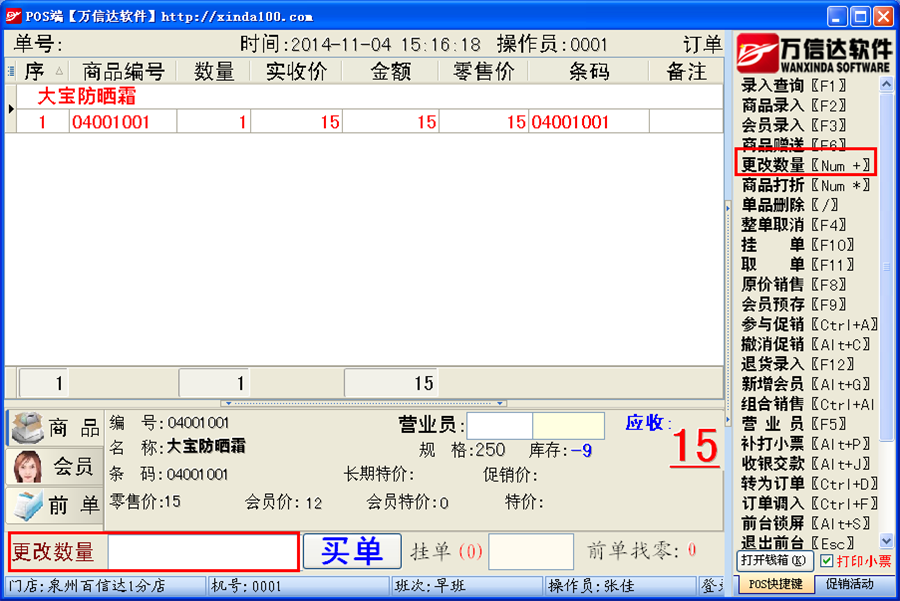Click the 商品 button with the box icon
The height and width of the screenshot is (601, 900).
(x=55, y=428)
